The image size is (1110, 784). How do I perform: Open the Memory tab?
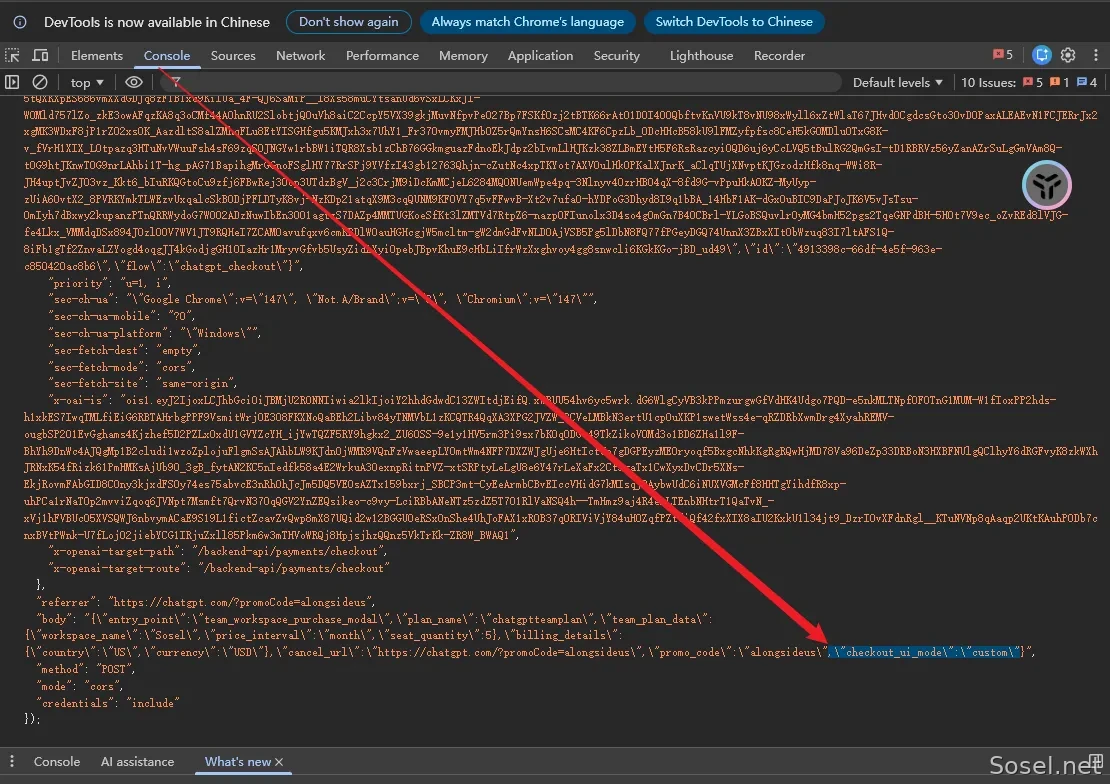click(x=463, y=55)
